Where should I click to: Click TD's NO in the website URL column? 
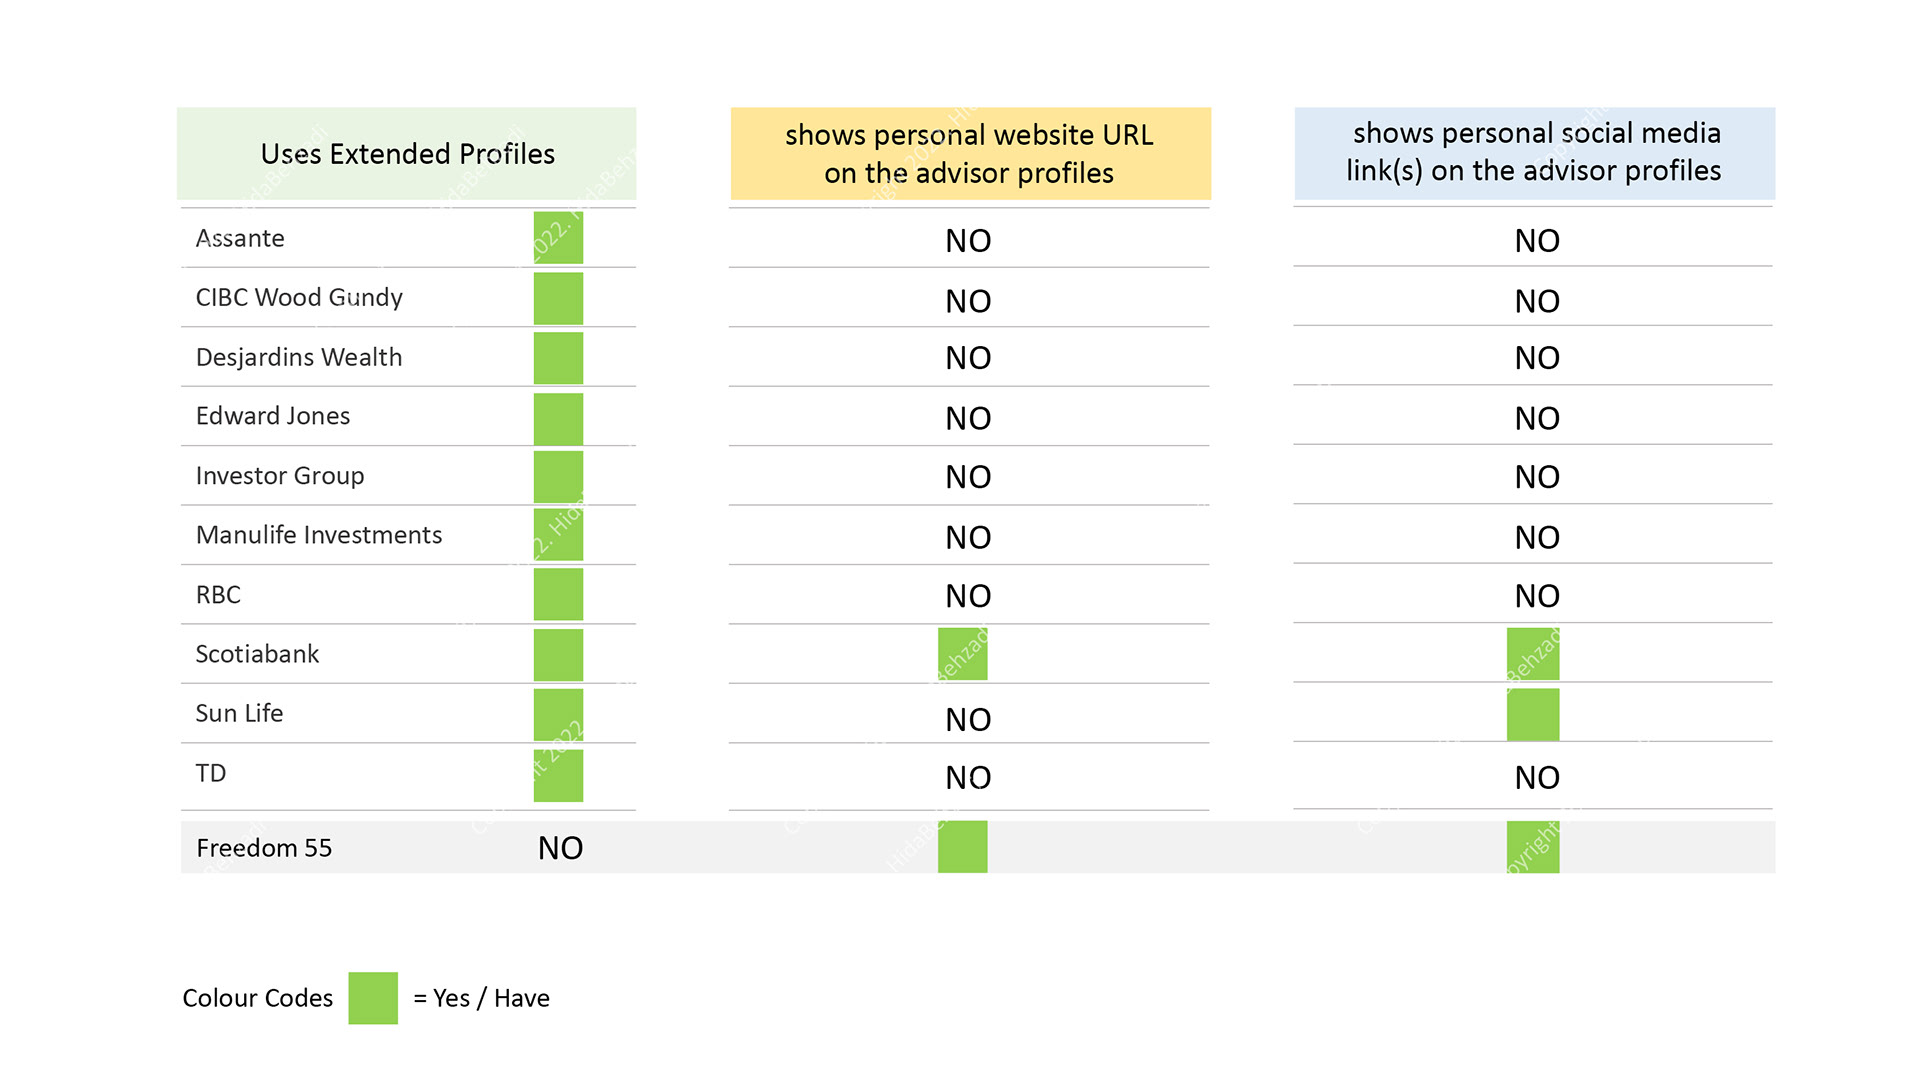(x=968, y=777)
